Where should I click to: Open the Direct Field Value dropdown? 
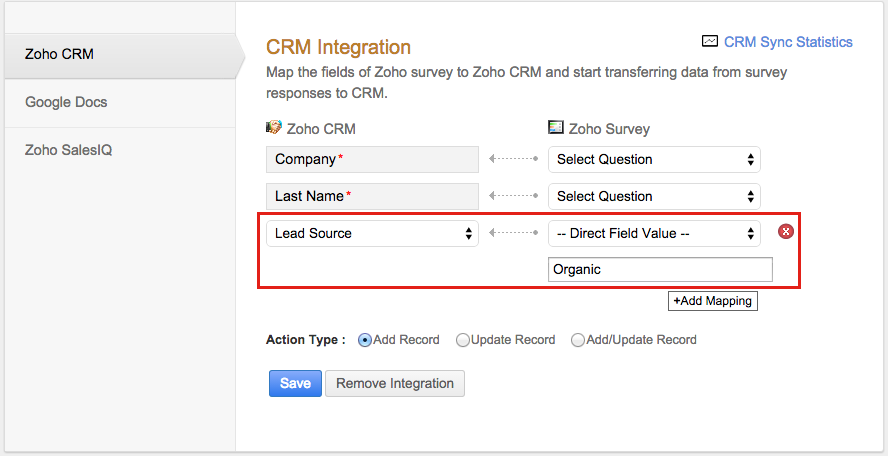tap(654, 233)
